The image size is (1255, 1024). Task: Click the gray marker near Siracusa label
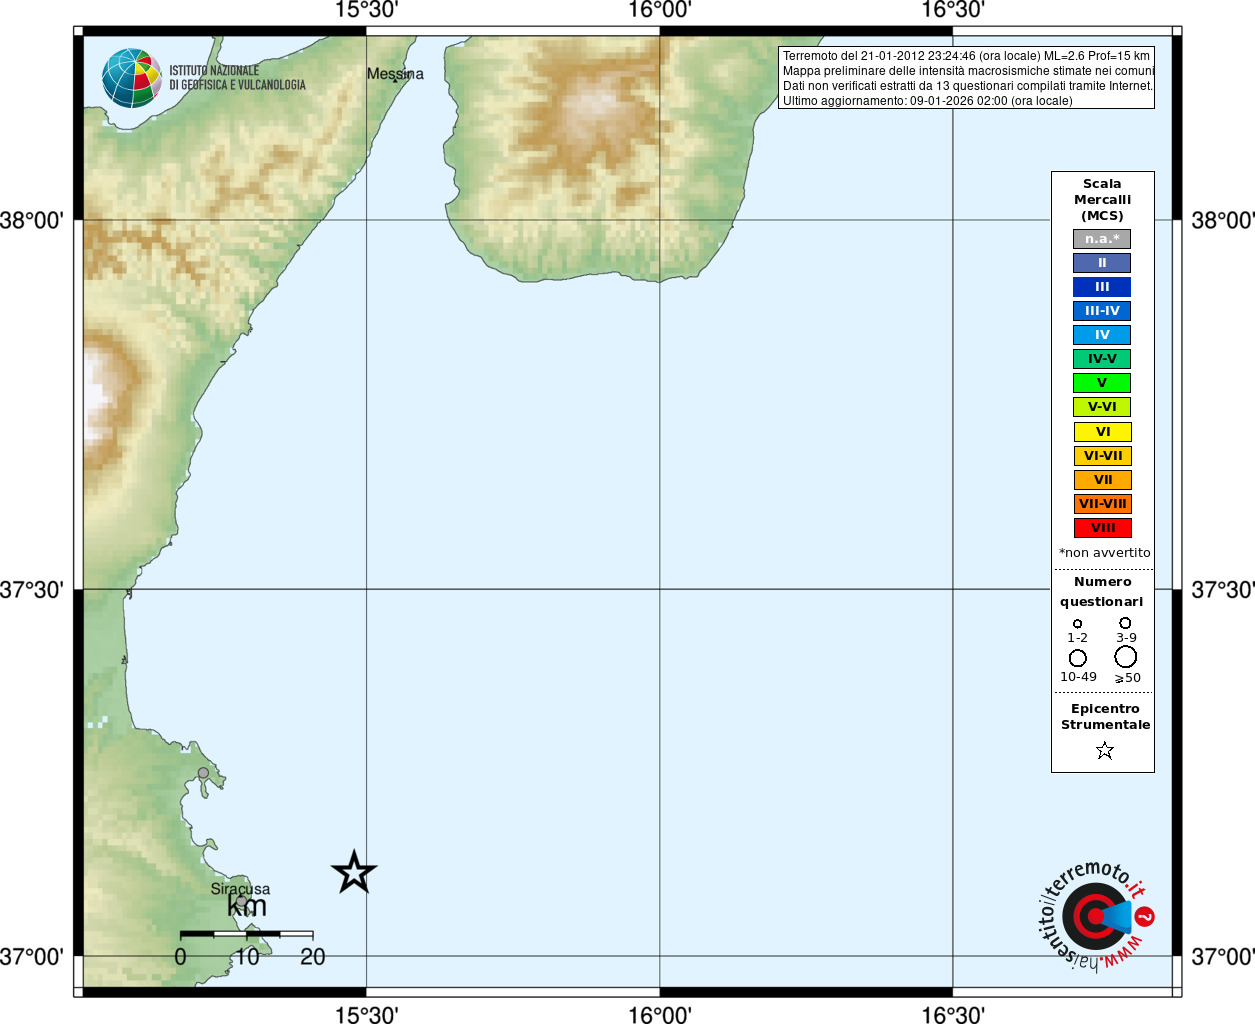(241, 901)
